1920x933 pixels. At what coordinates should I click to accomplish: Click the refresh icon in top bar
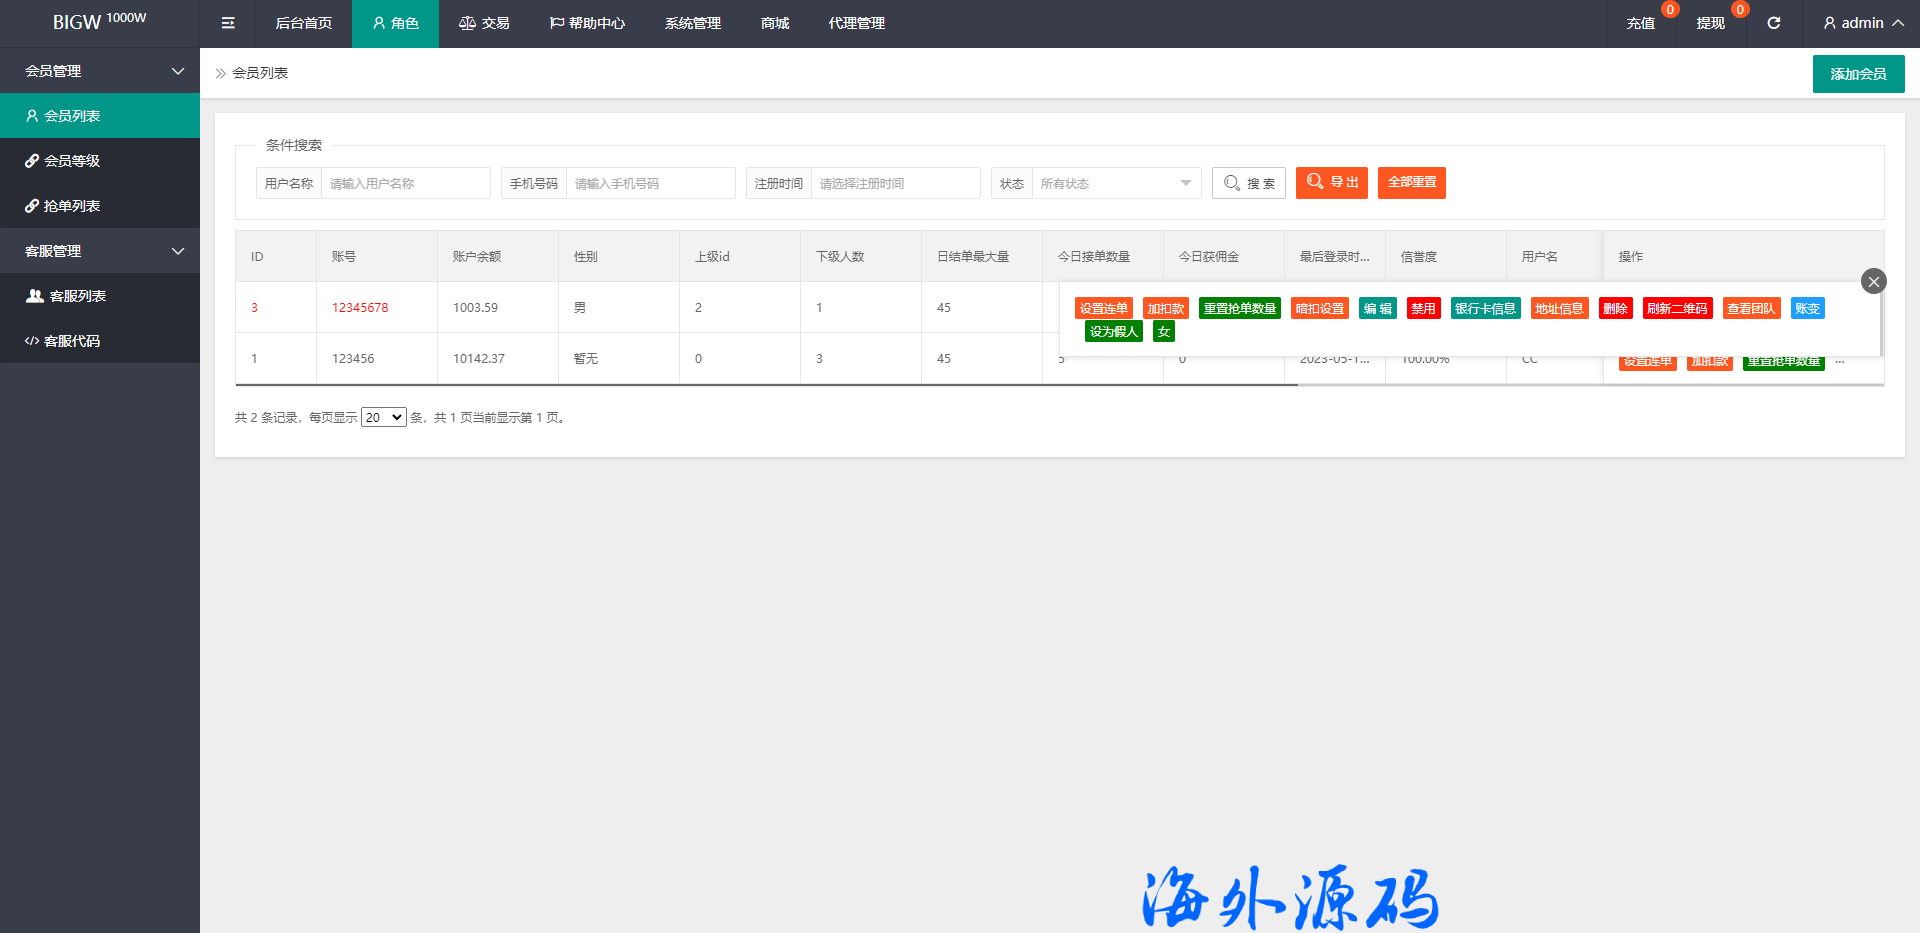pyautogui.click(x=1773, y=23)
